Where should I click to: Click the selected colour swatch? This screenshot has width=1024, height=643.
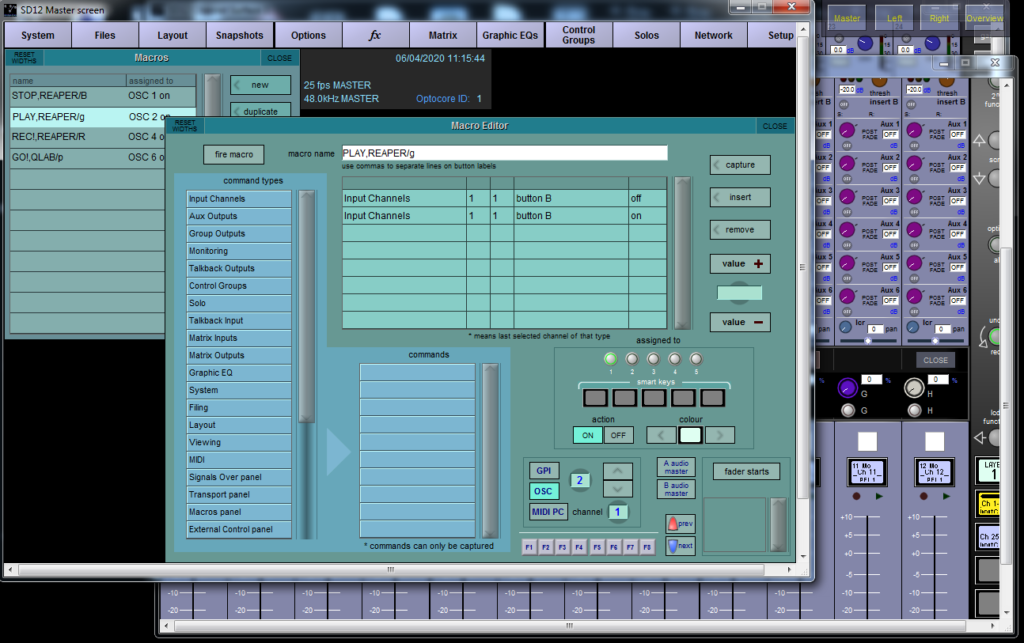click(x=690, y=435)
